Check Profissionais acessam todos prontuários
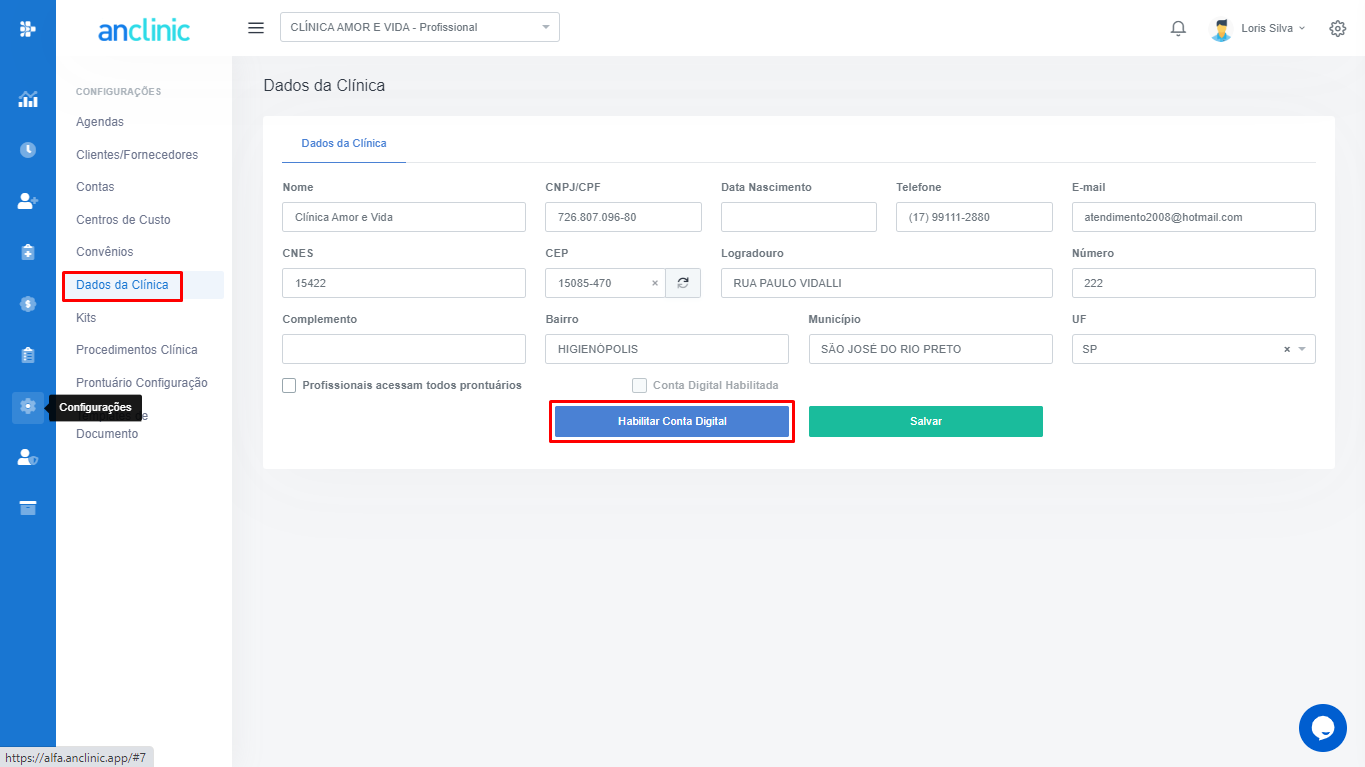The width and height of the screenshot is (1365, 767). click(289, 385)
